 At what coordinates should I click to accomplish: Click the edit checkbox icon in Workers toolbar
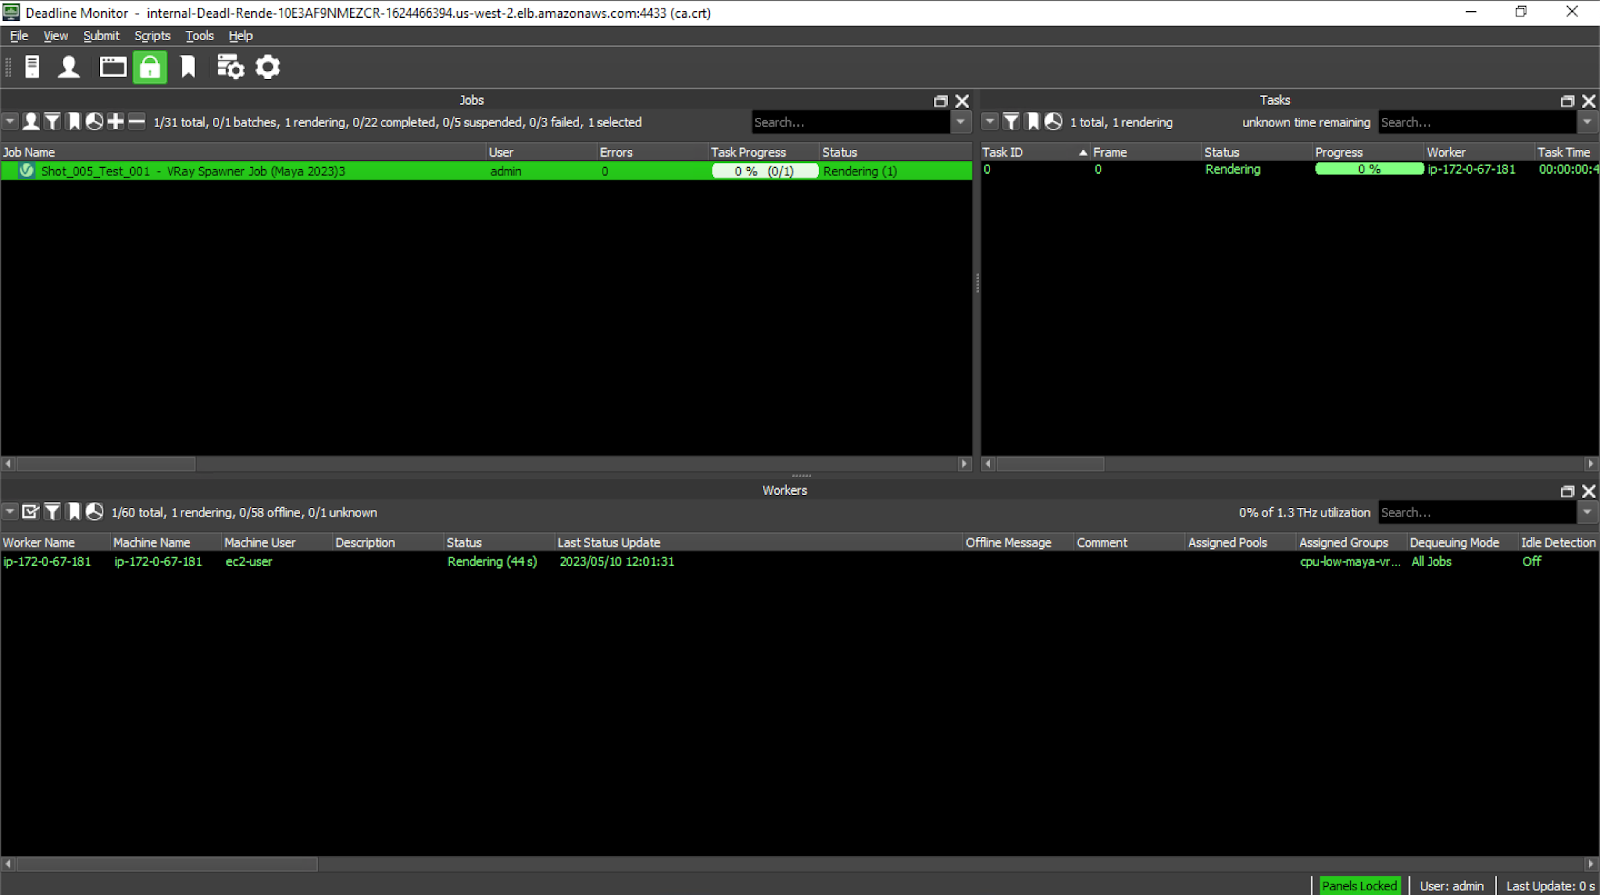point(31,512)
